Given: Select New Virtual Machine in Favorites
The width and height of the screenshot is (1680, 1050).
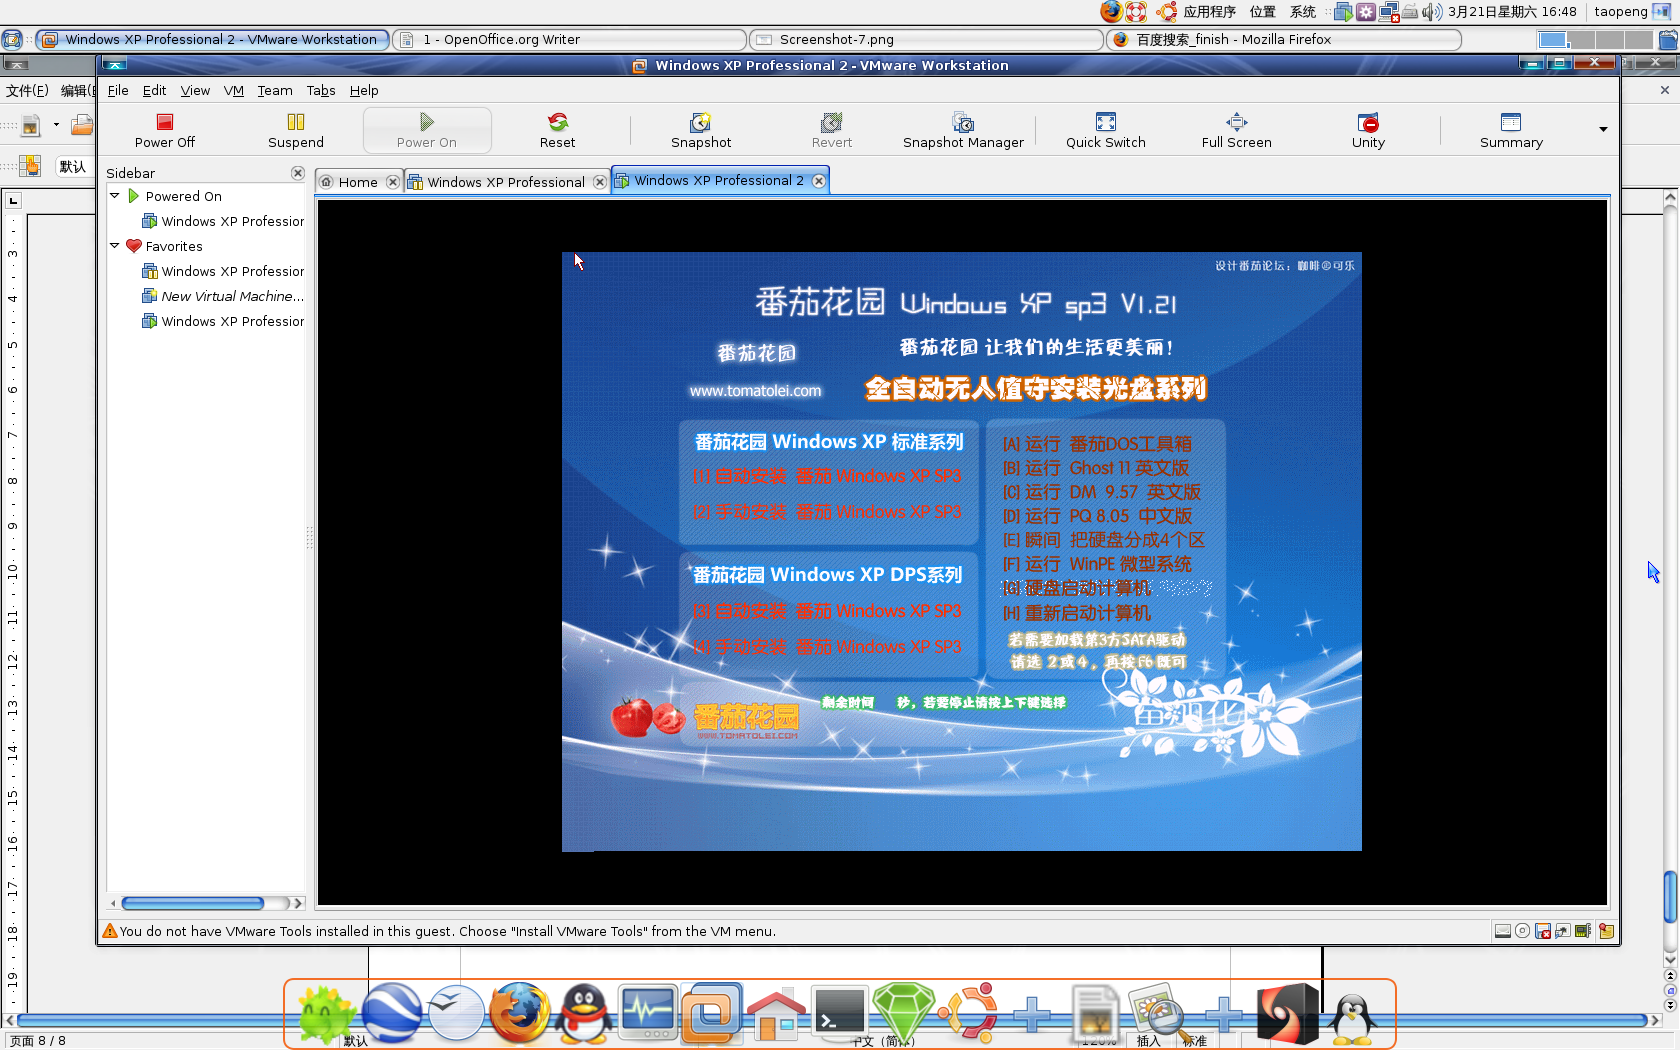Looking at the screenshot, I should (232, 296).
